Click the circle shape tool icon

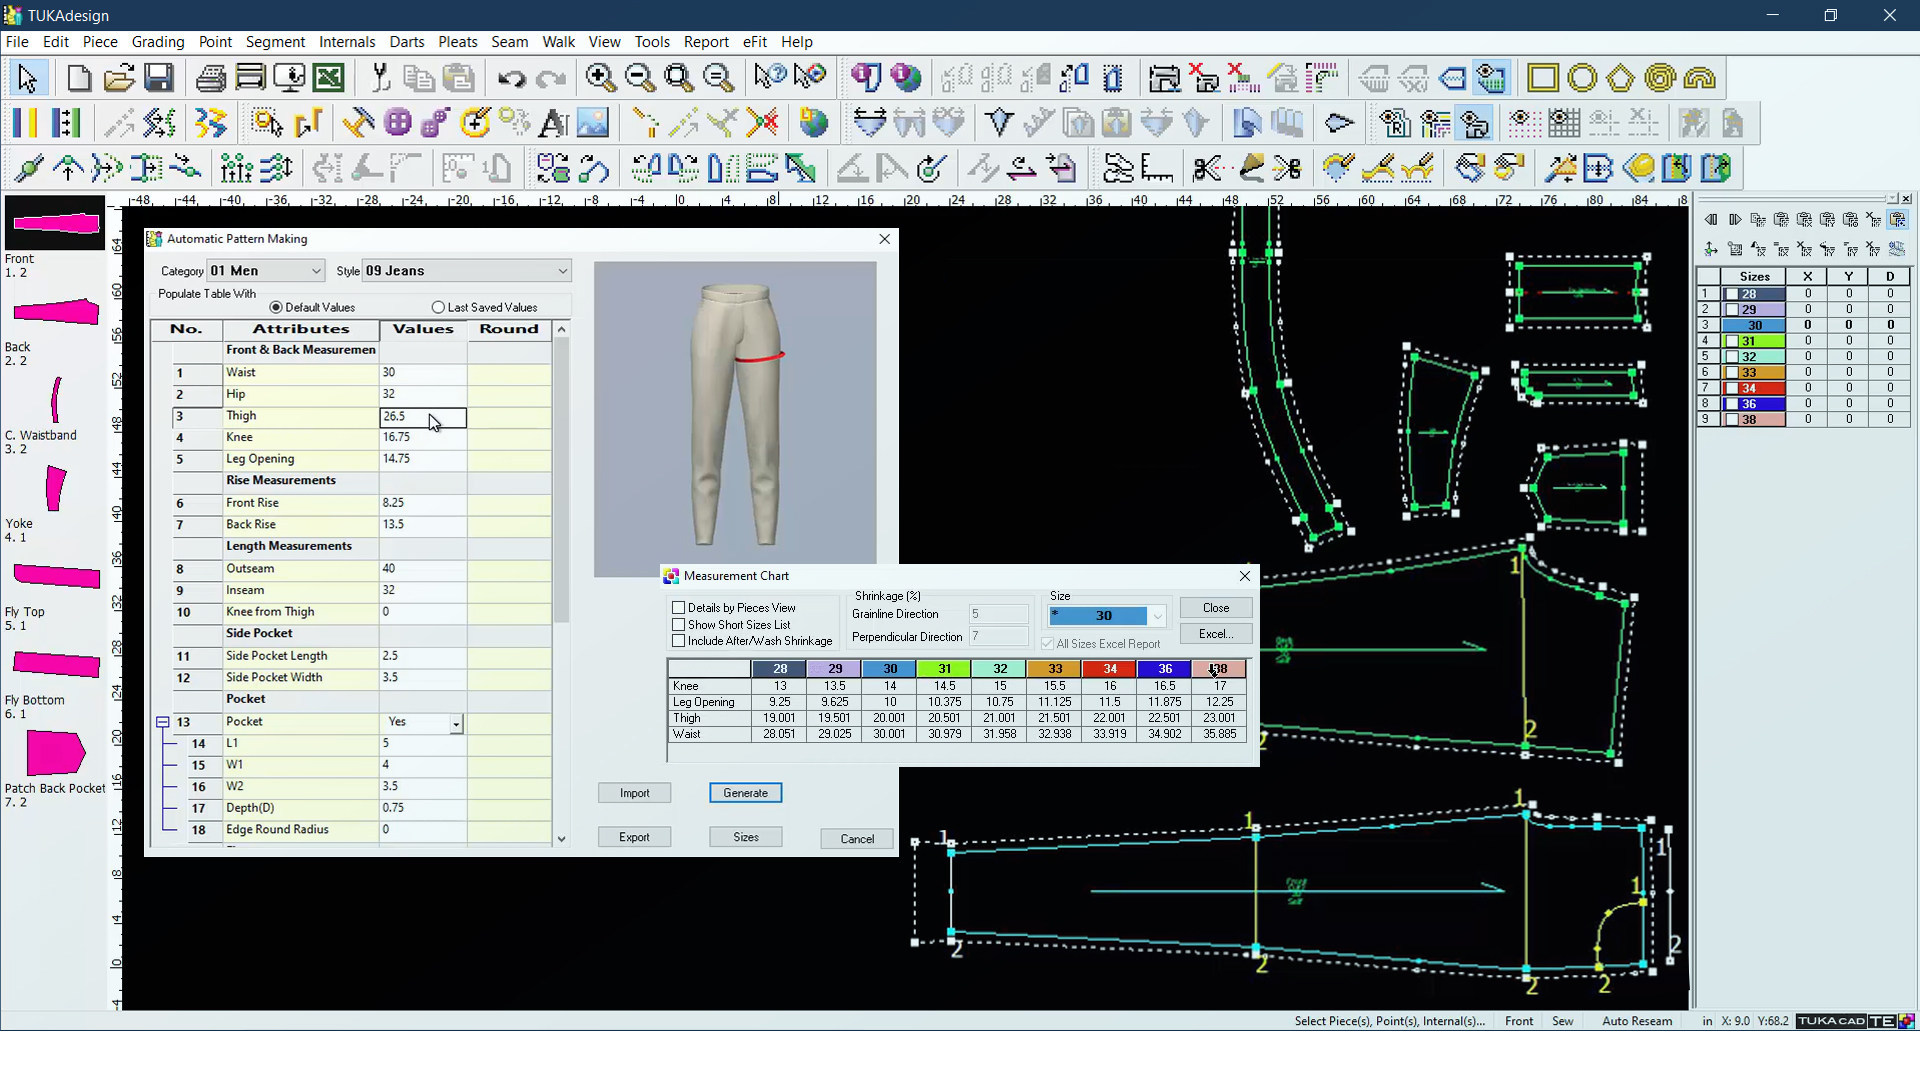coord(1582,78)
